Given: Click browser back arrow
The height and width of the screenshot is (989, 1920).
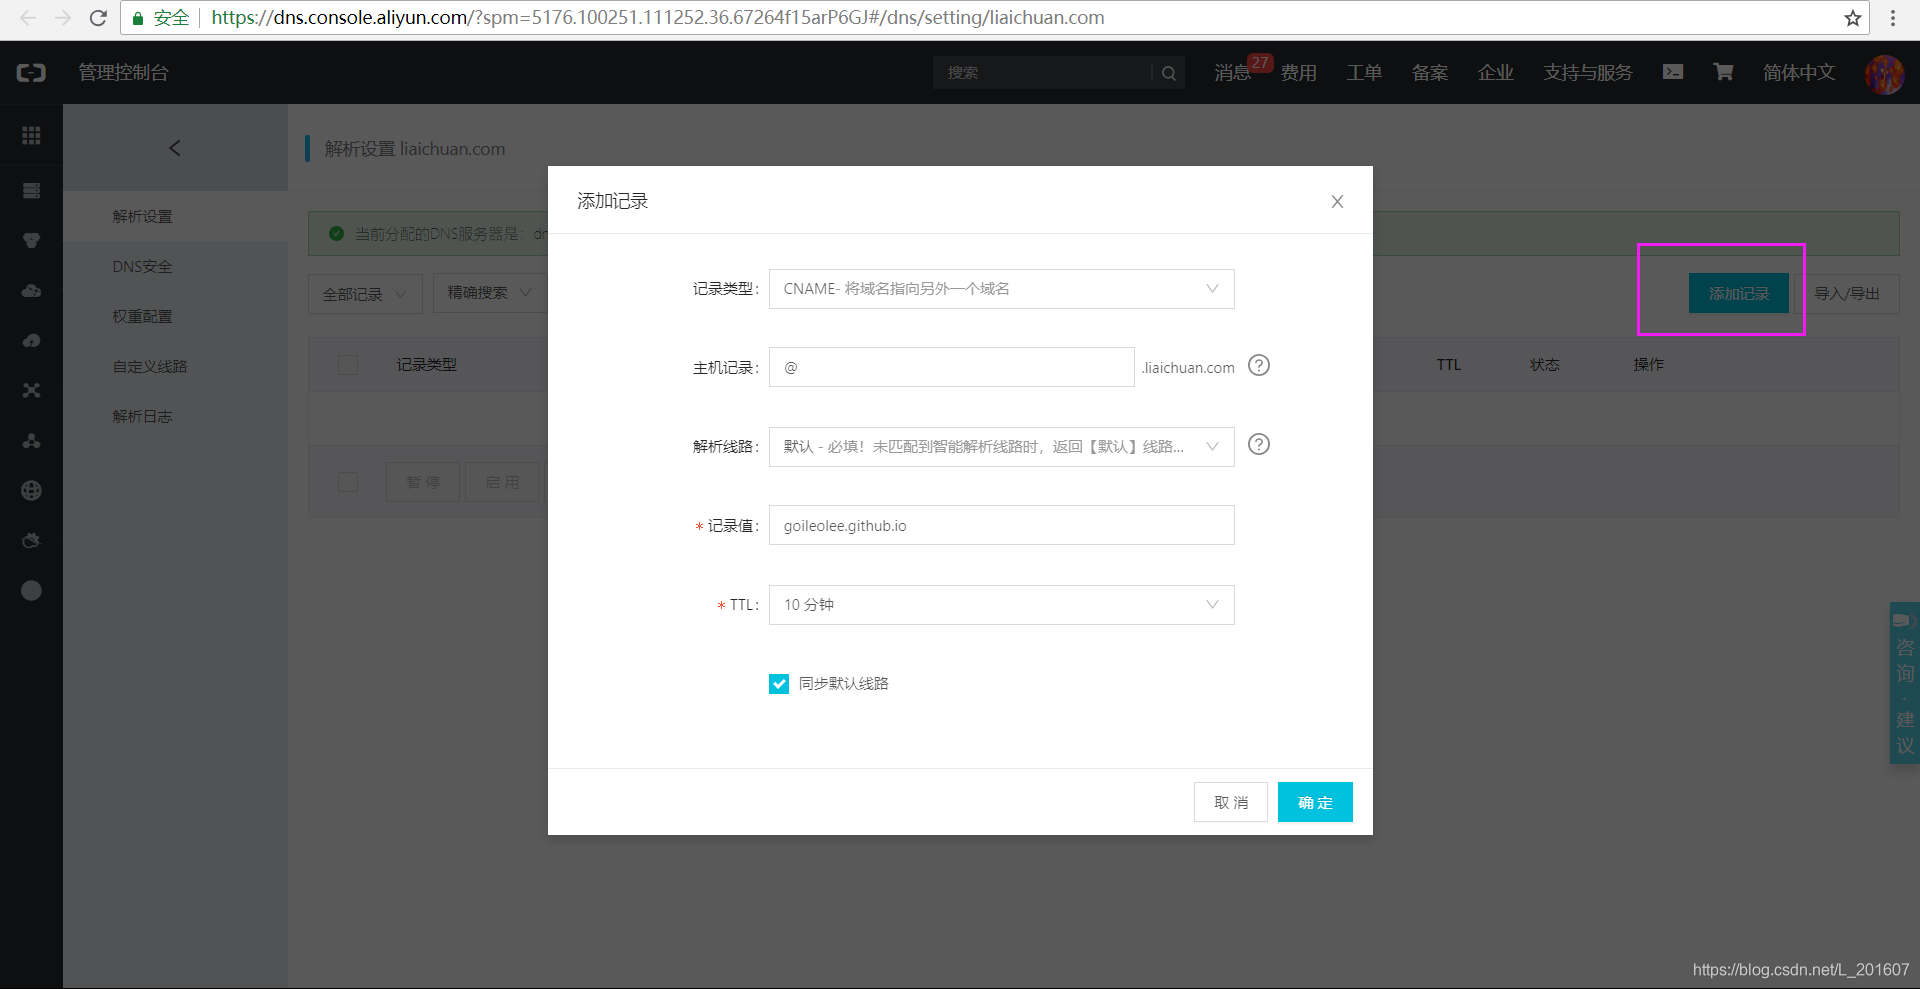Looking at the screenshot, I should point(28,18).
